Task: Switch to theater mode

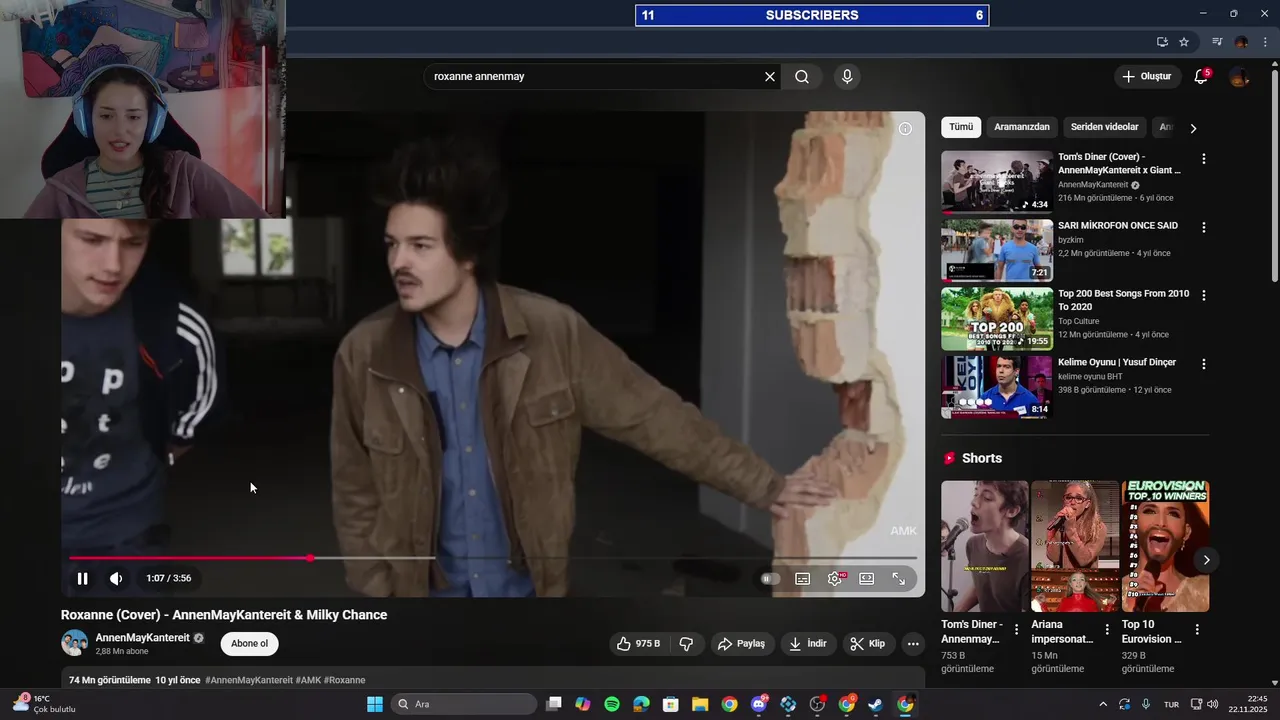Action: pyautogui.click(x=867, y=578)
